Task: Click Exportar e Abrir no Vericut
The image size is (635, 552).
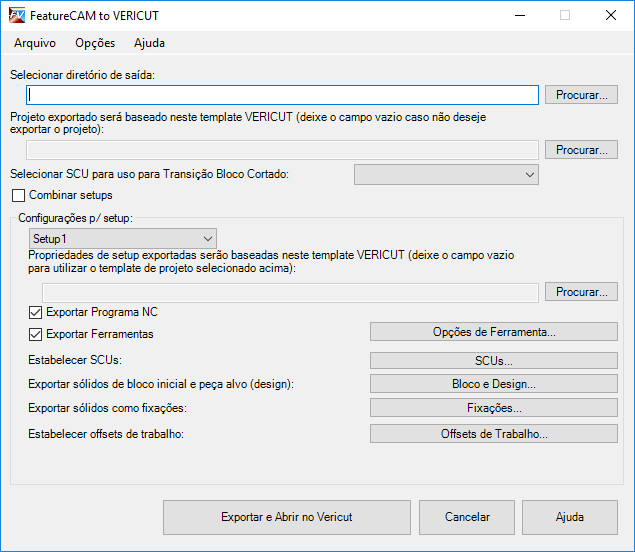Action: point(287,517)
